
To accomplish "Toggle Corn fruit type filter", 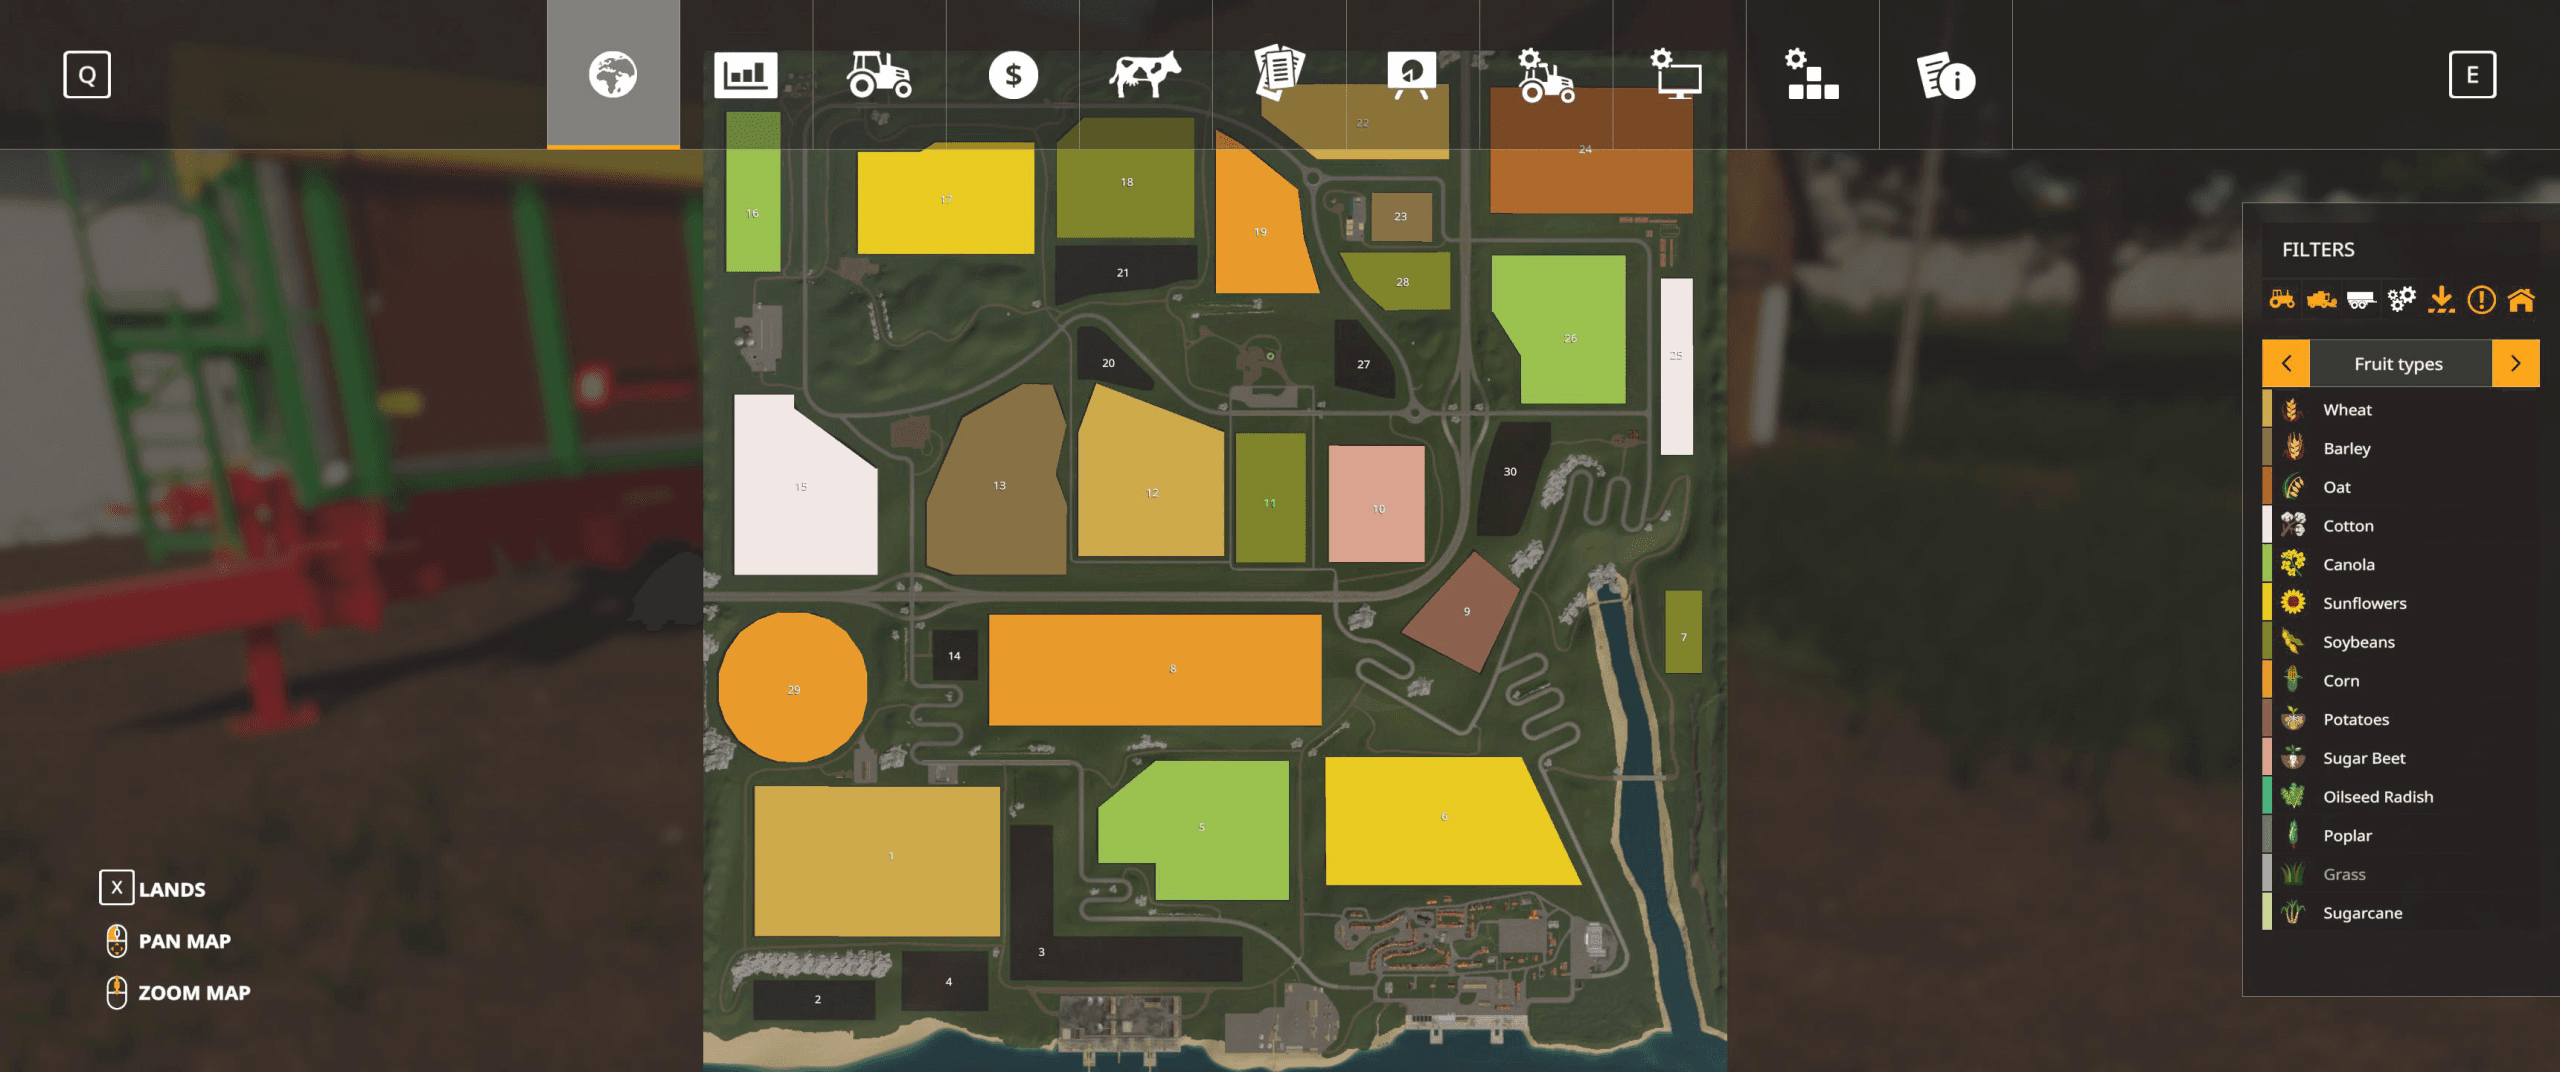I will 2401,680.
